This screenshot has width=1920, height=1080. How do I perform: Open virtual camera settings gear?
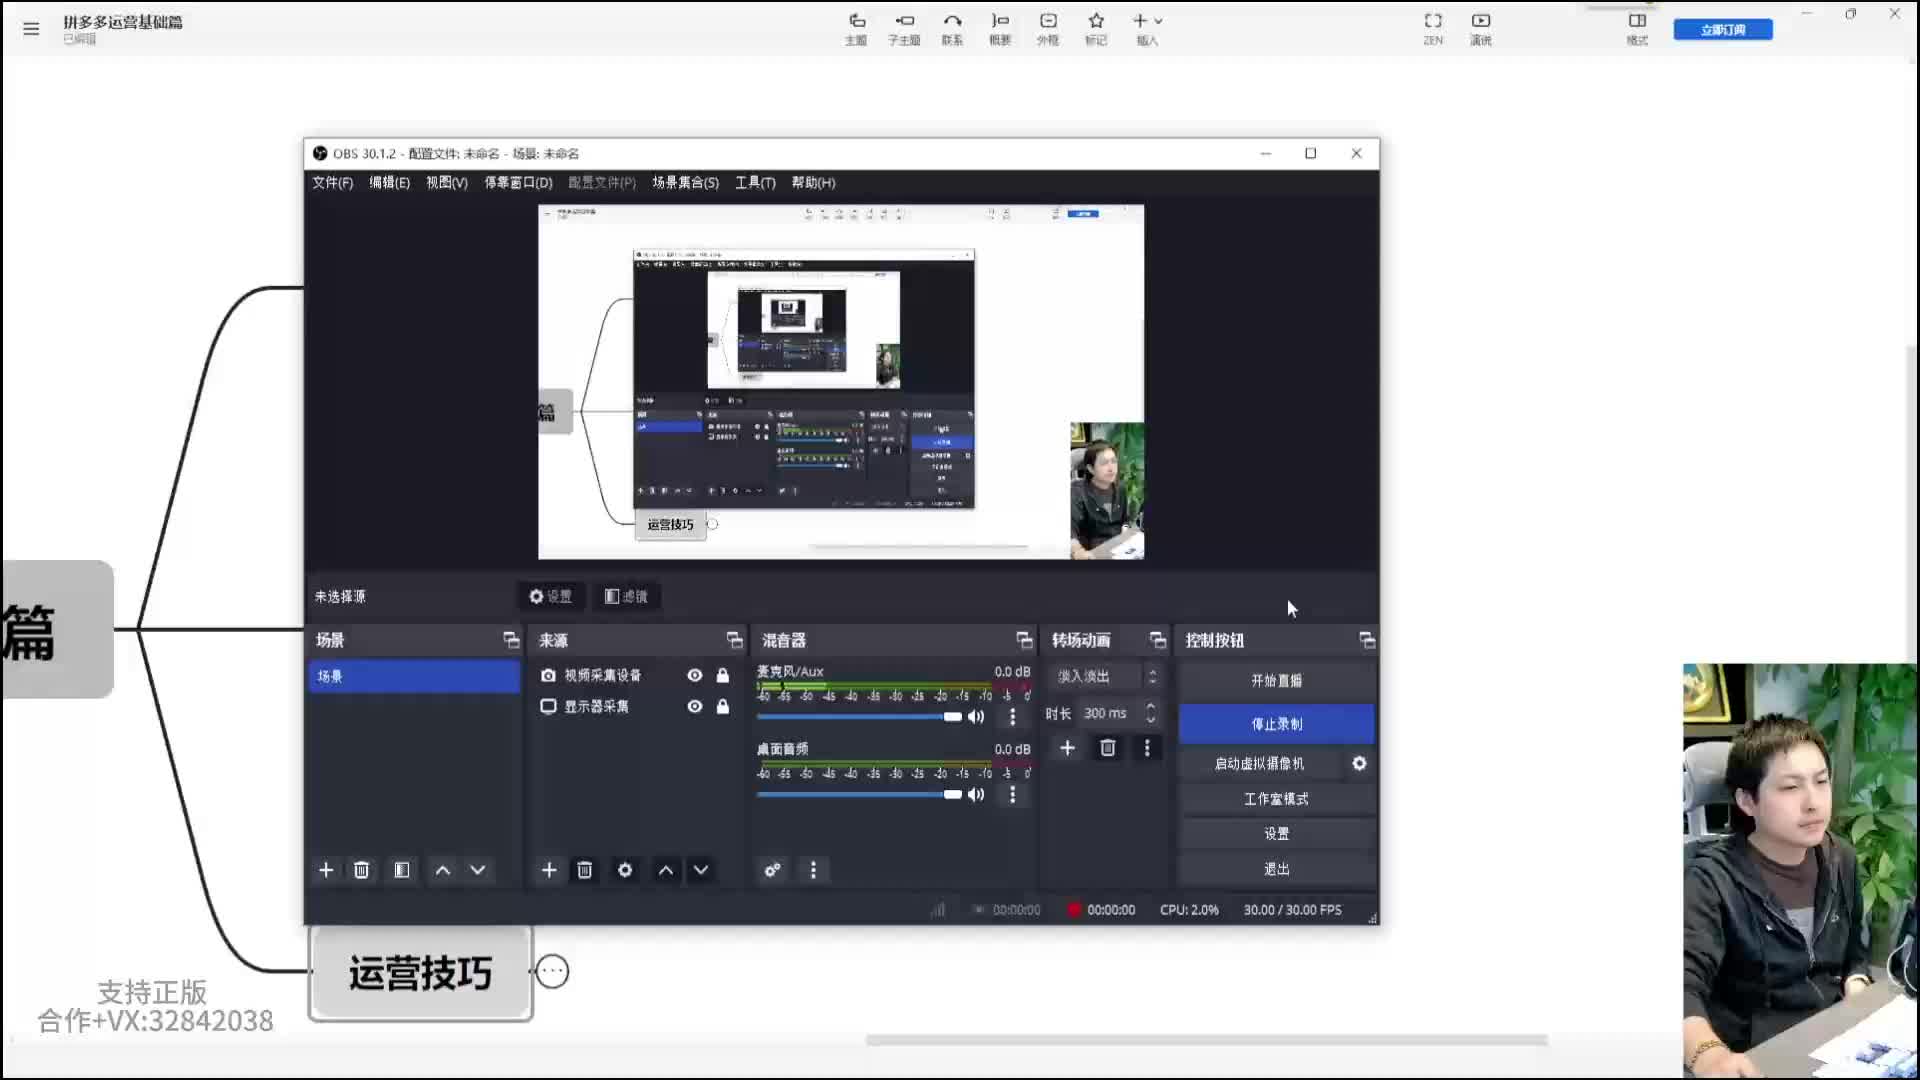1359,763
